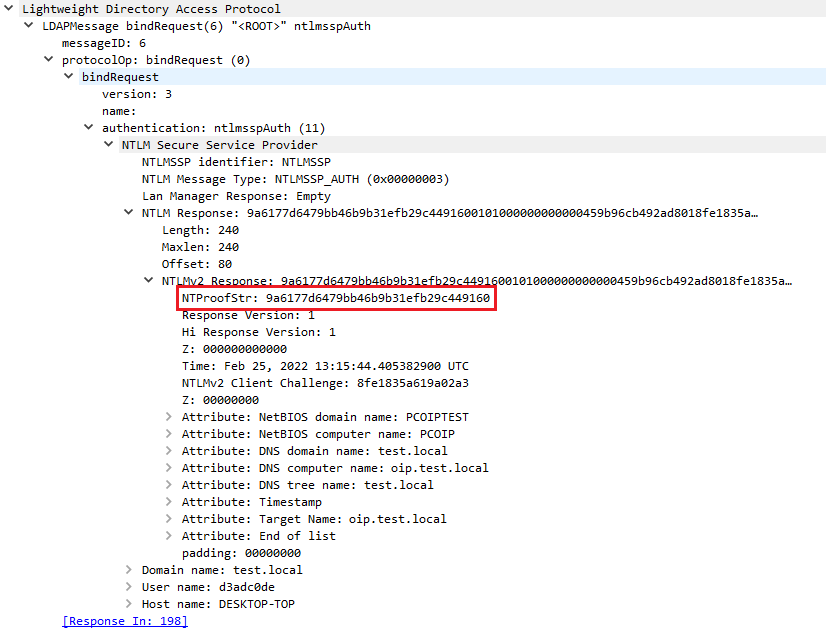Screen dimensions: 826x637
Task: Collapse the NTLMv2 Response node
Action: pos(149,280)
